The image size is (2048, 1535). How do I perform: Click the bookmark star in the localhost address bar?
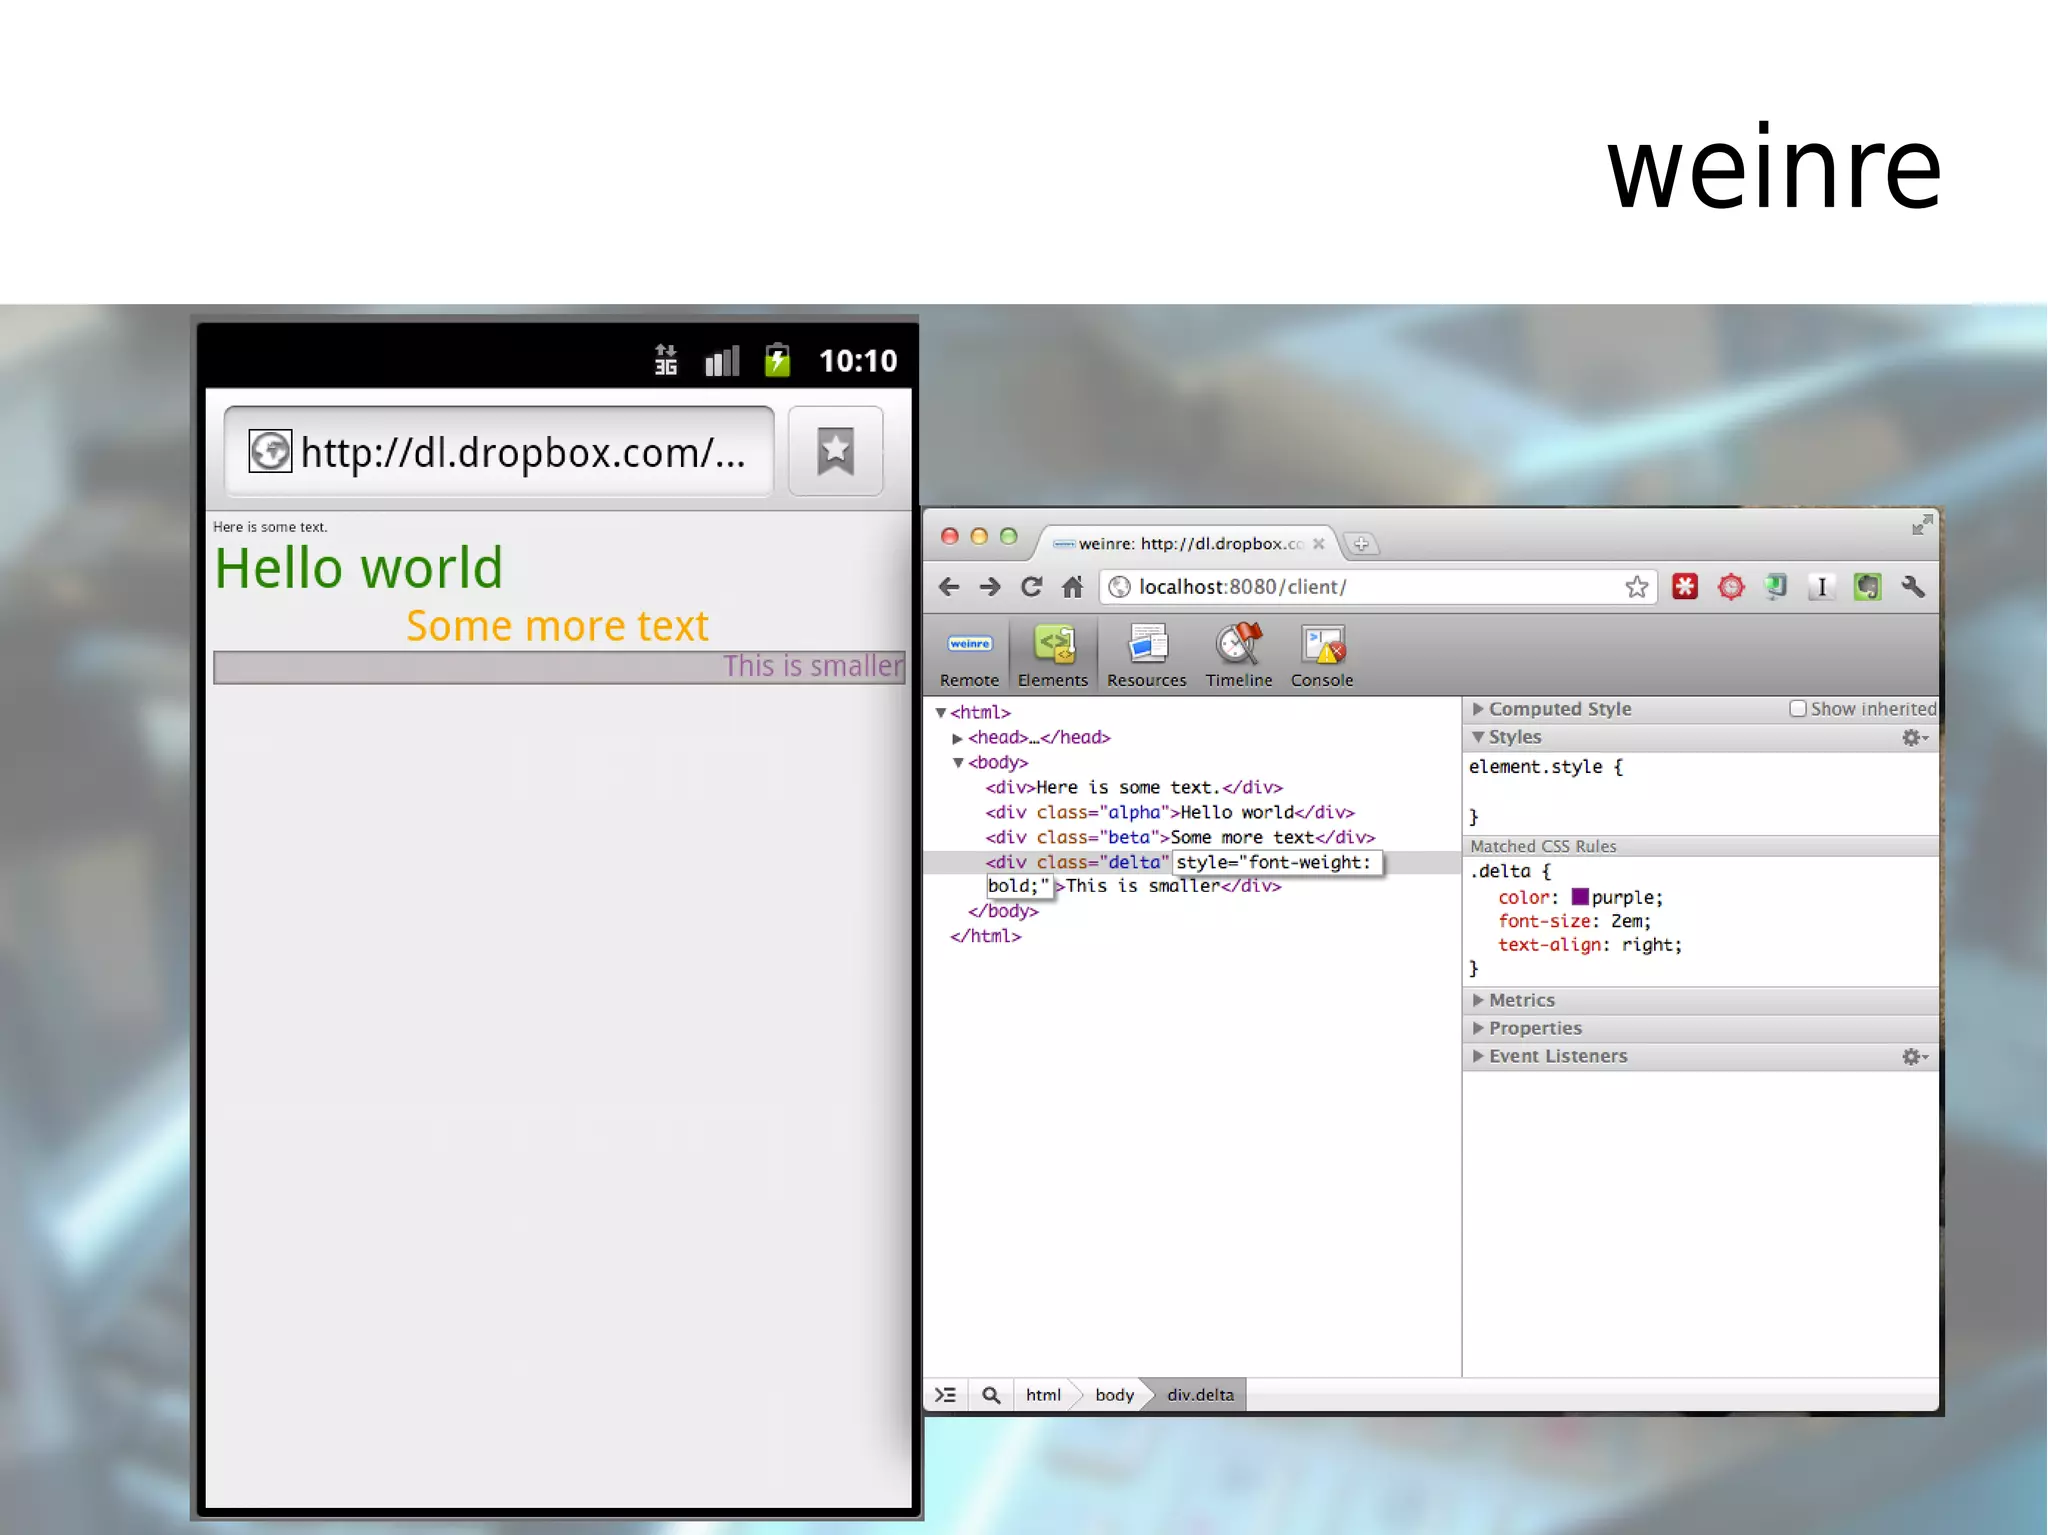[x=1636, y=587]
